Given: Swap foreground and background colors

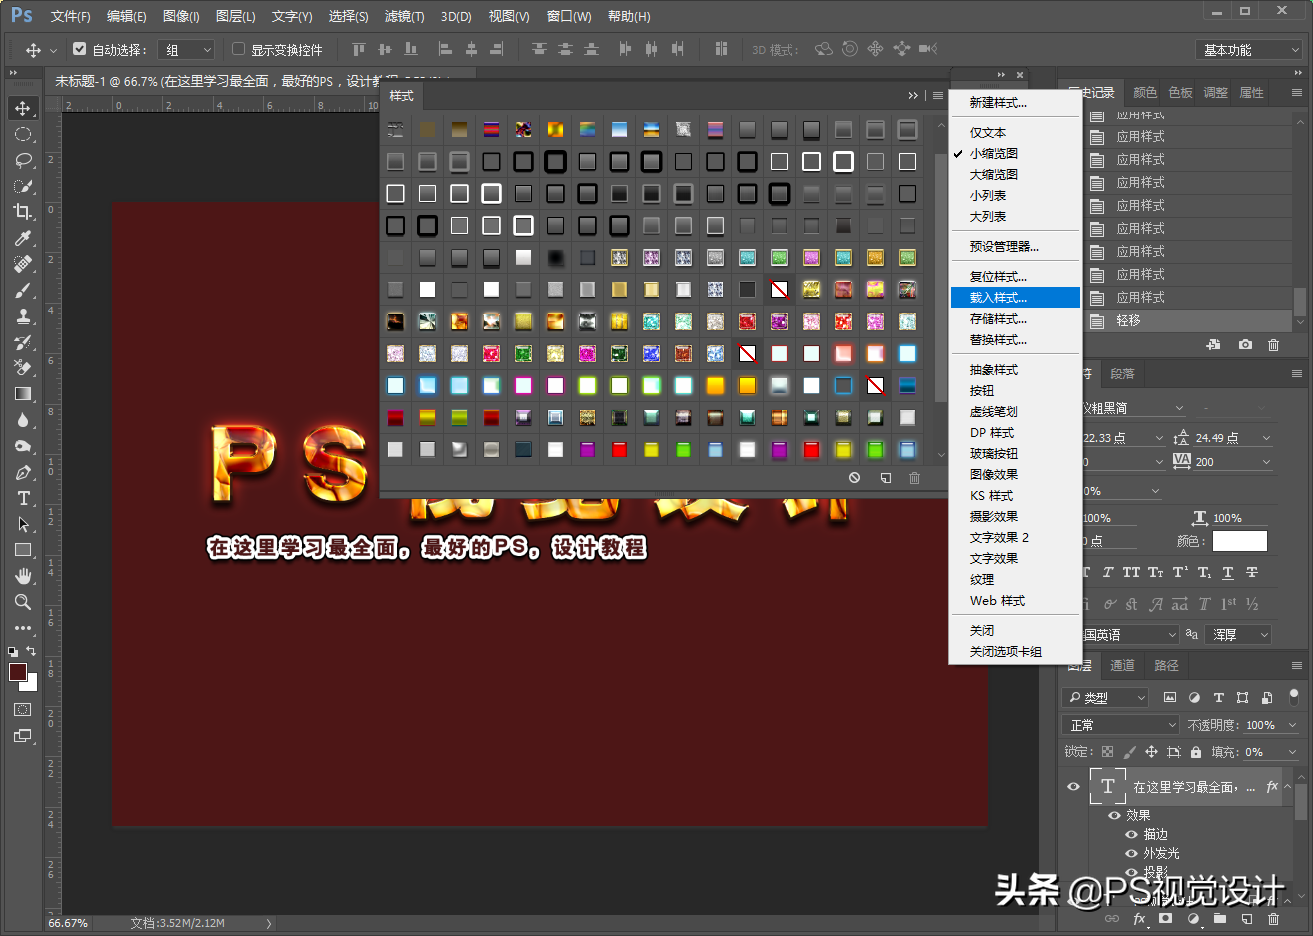Looking at the screenshot, I should [31, 651].
